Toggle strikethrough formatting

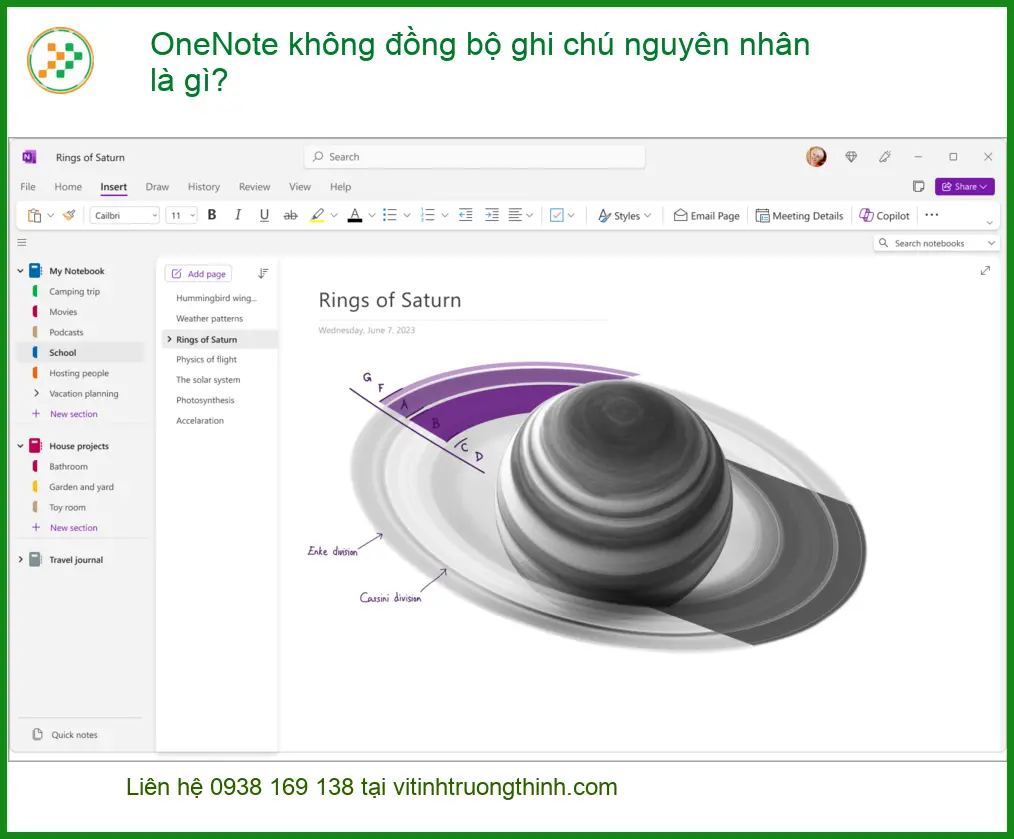coord(290,215)
